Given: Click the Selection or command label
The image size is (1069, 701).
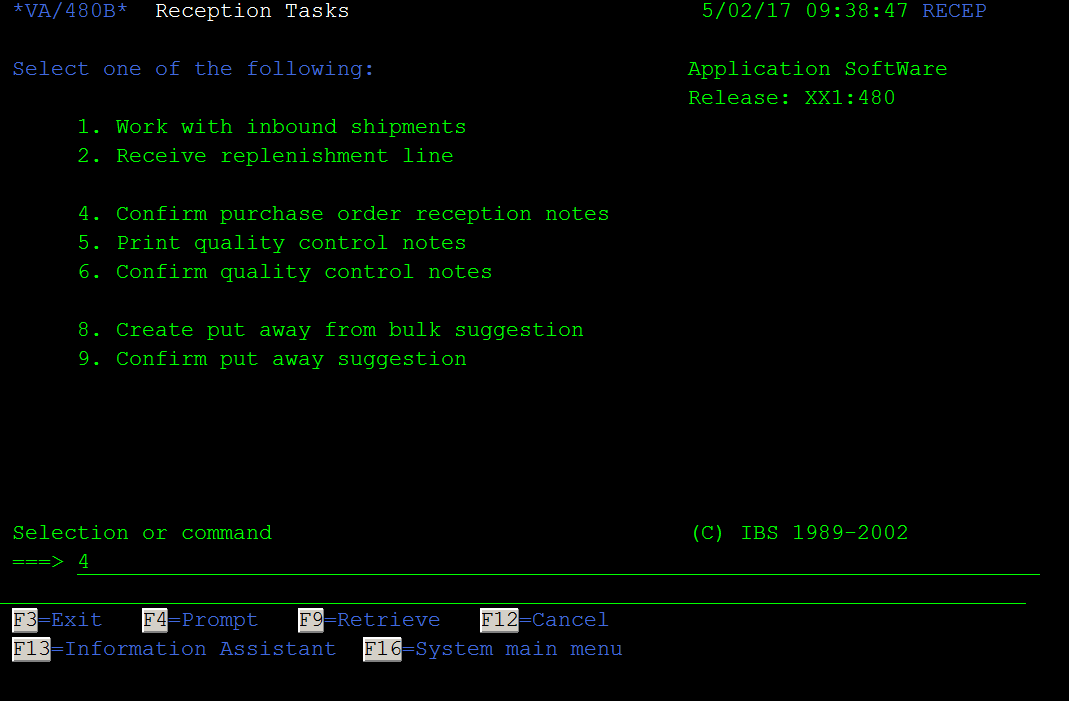Looking at the screenshot, I should point(142,533).
